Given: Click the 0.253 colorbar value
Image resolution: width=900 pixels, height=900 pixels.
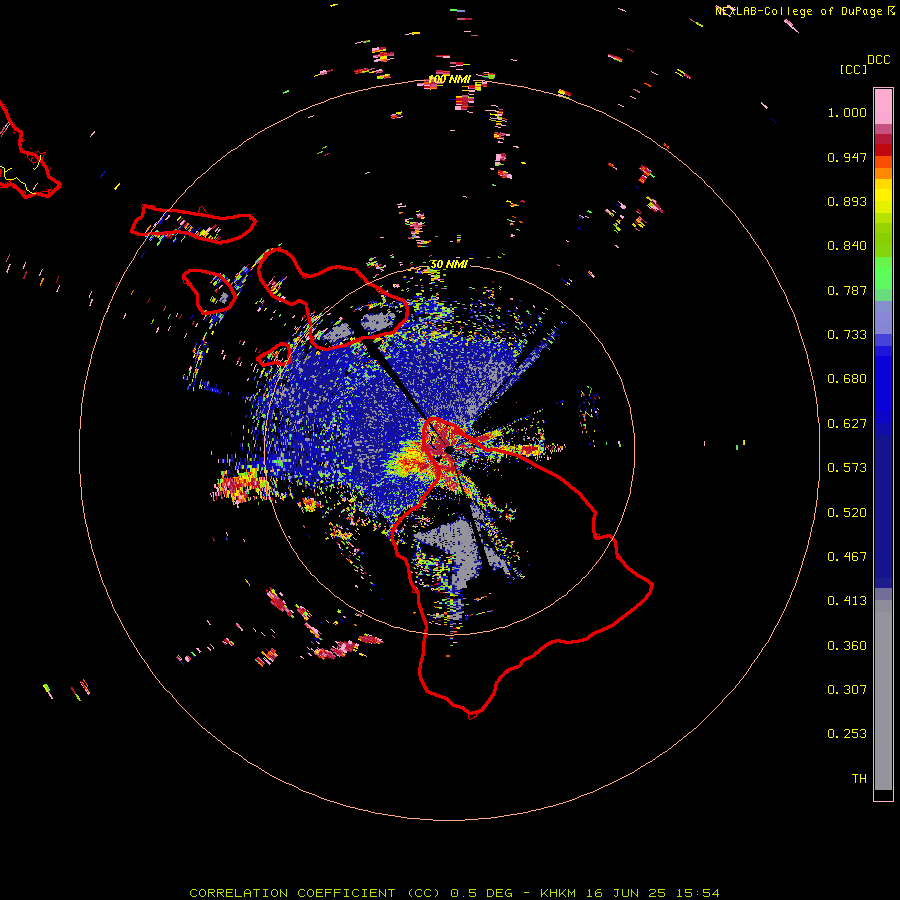Looking at the screenshot, I should (x=847, y=734).
